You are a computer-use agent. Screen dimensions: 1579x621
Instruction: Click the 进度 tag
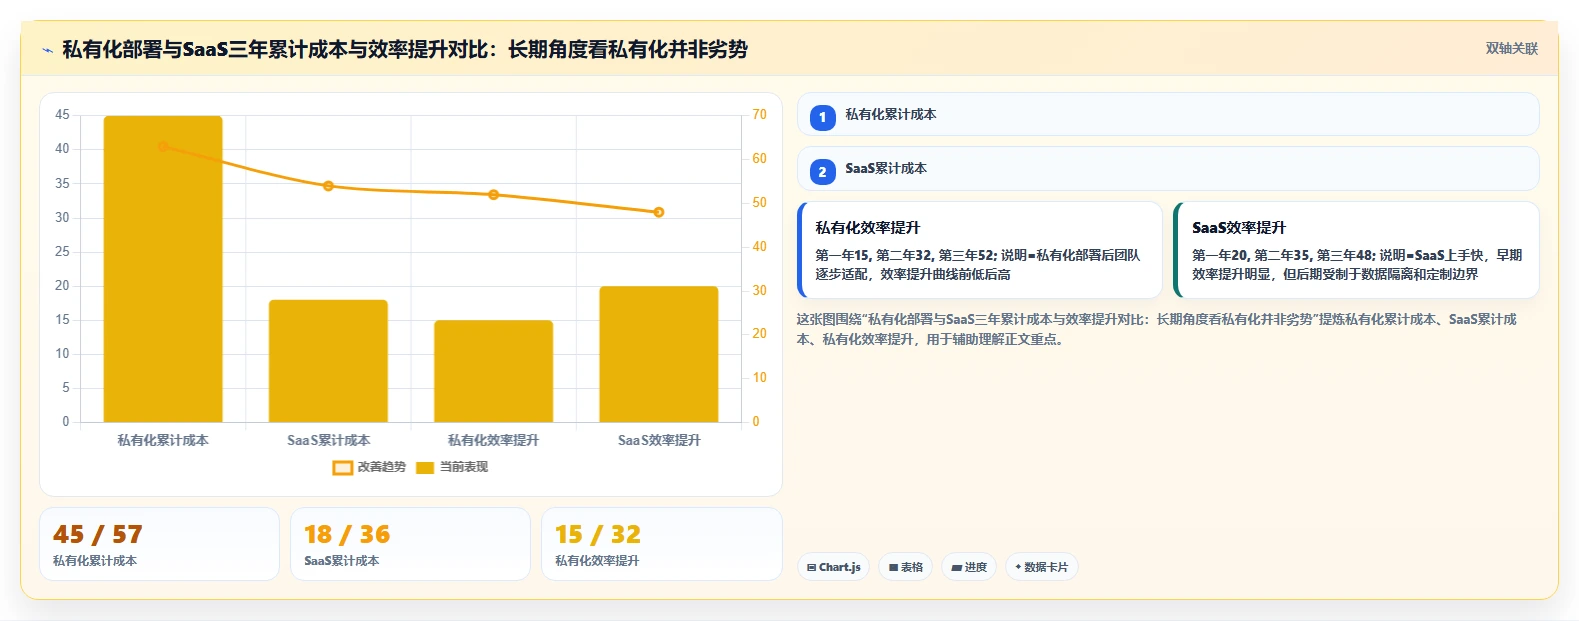click(969, 567)
